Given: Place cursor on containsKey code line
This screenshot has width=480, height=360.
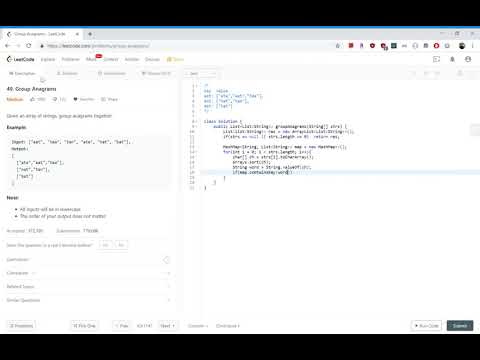Looking at the screenshot, I should coord(262,172).
